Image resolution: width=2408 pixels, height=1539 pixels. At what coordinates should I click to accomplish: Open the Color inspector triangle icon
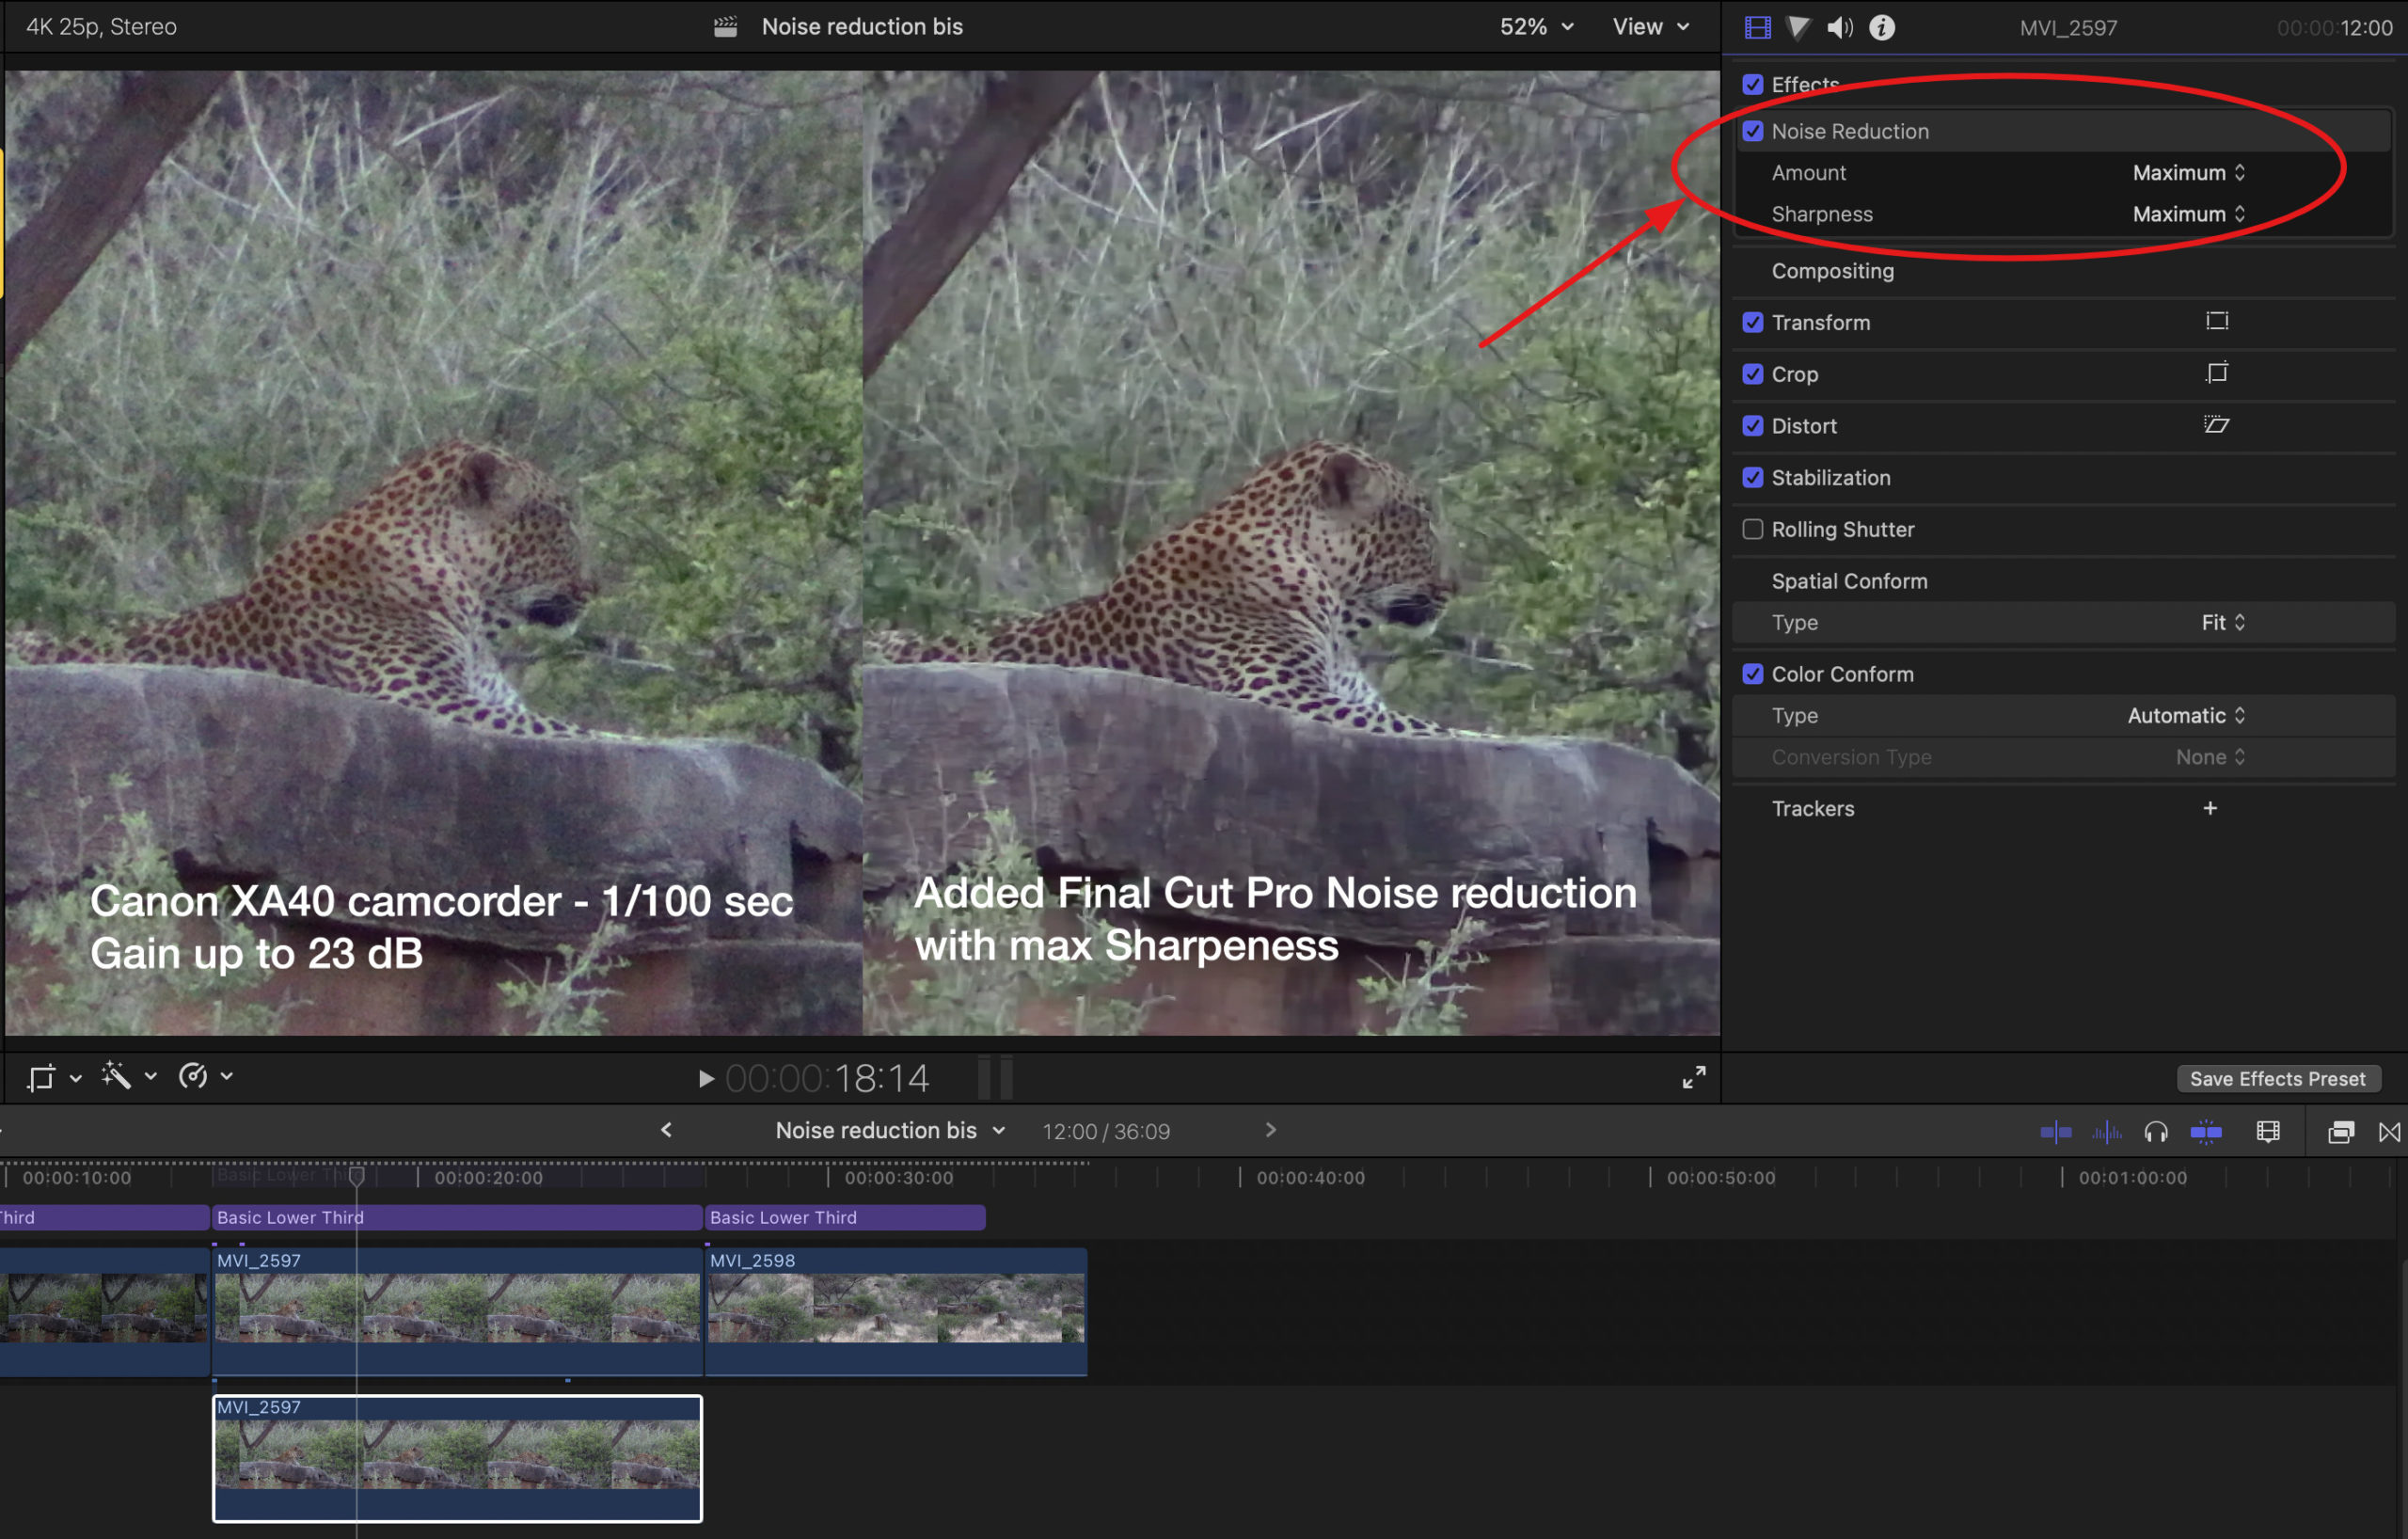(x=1798, y=27)
